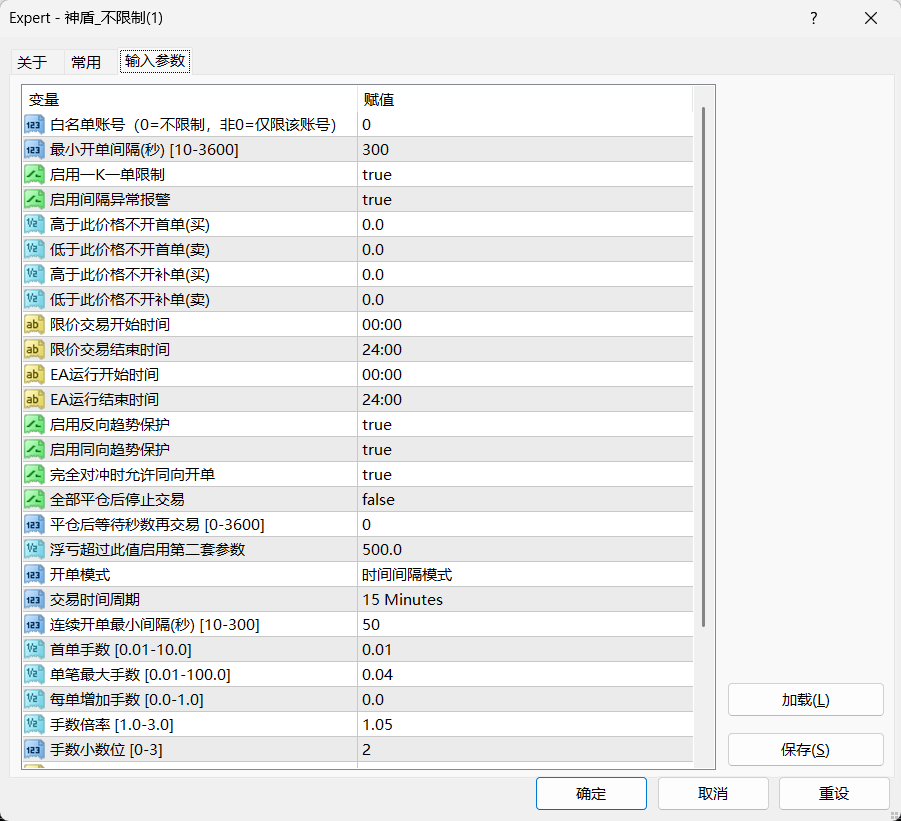901x821 pixels.
Task: Click the double icon beside 高于此价格不开首单(买)
Action: click(34, 225)
